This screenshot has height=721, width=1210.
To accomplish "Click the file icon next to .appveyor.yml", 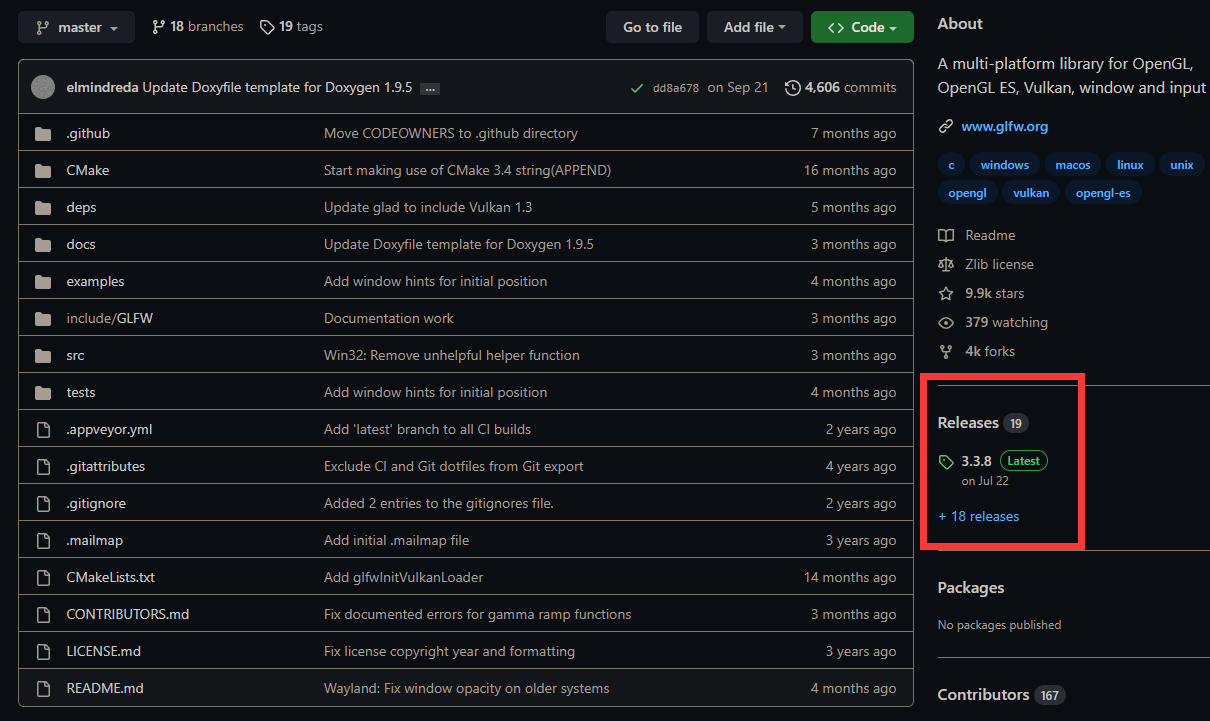I will pos(43,429).
